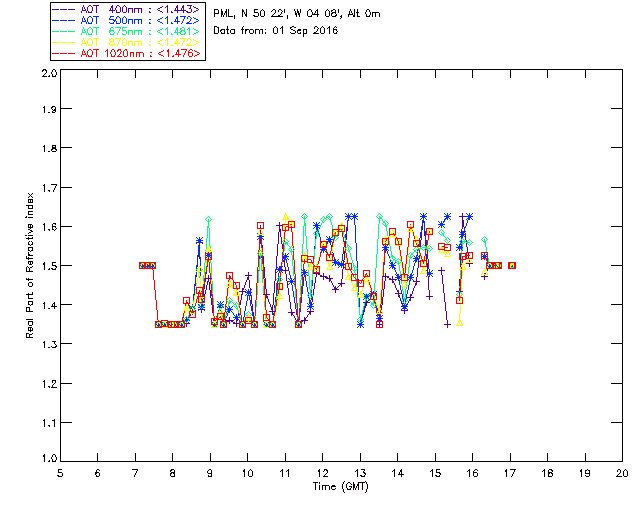Click the y-axis value 1.3
This screenshot has height=512, width=640.
[x=49, y=344]
